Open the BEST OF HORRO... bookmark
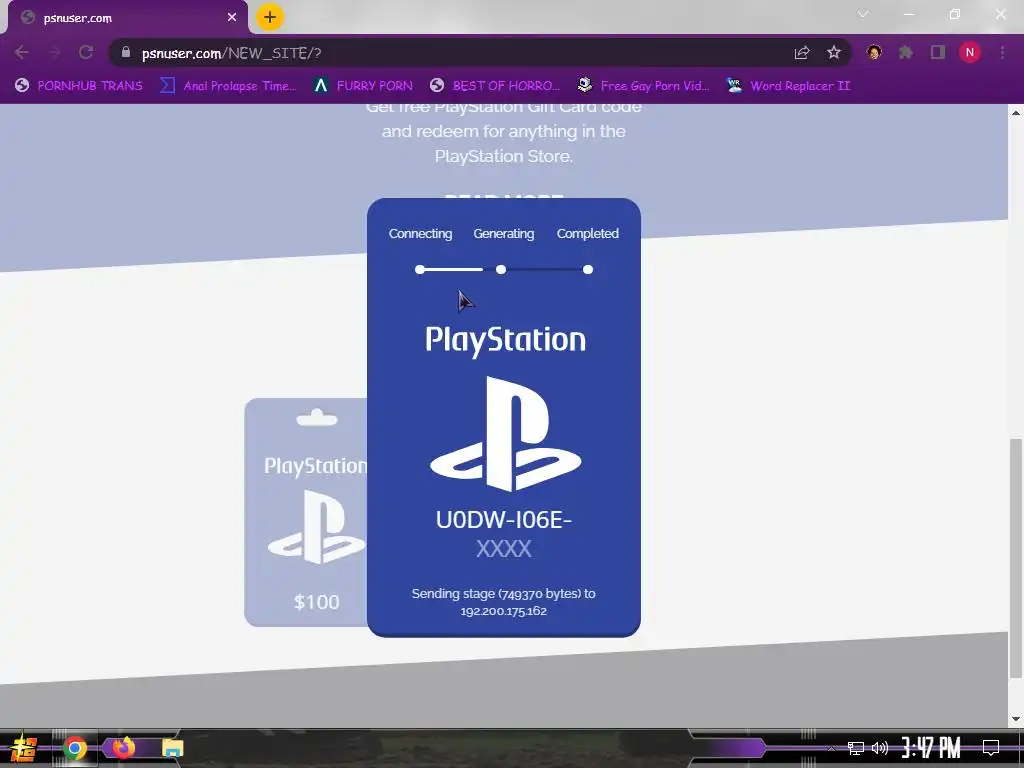The height and width of the screenshot is (768, 1024). click(x=495, y=86)
